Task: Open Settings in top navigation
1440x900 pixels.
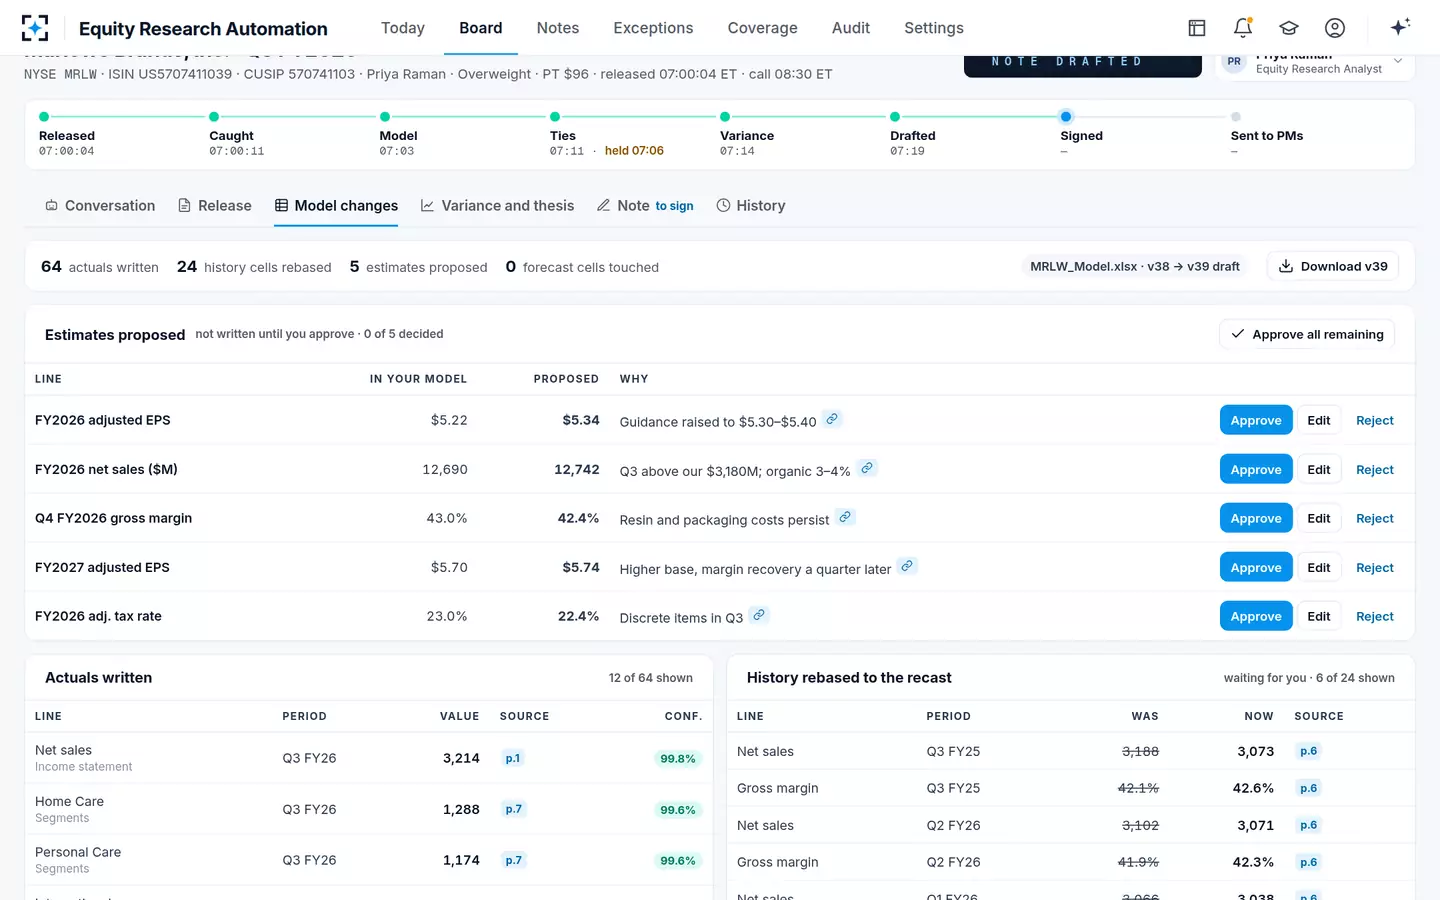Action: click(934, 28)
